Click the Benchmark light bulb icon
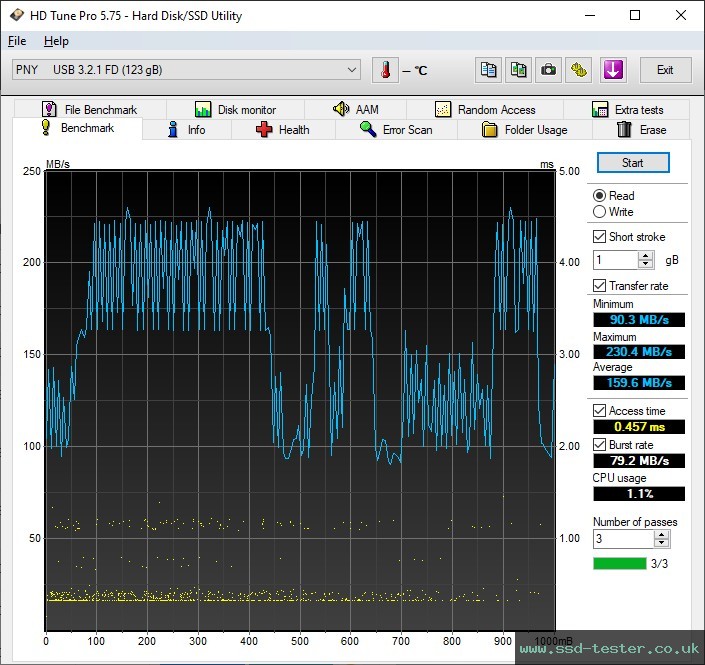Viewport: 705px width, 665px height. pos(45,127)
